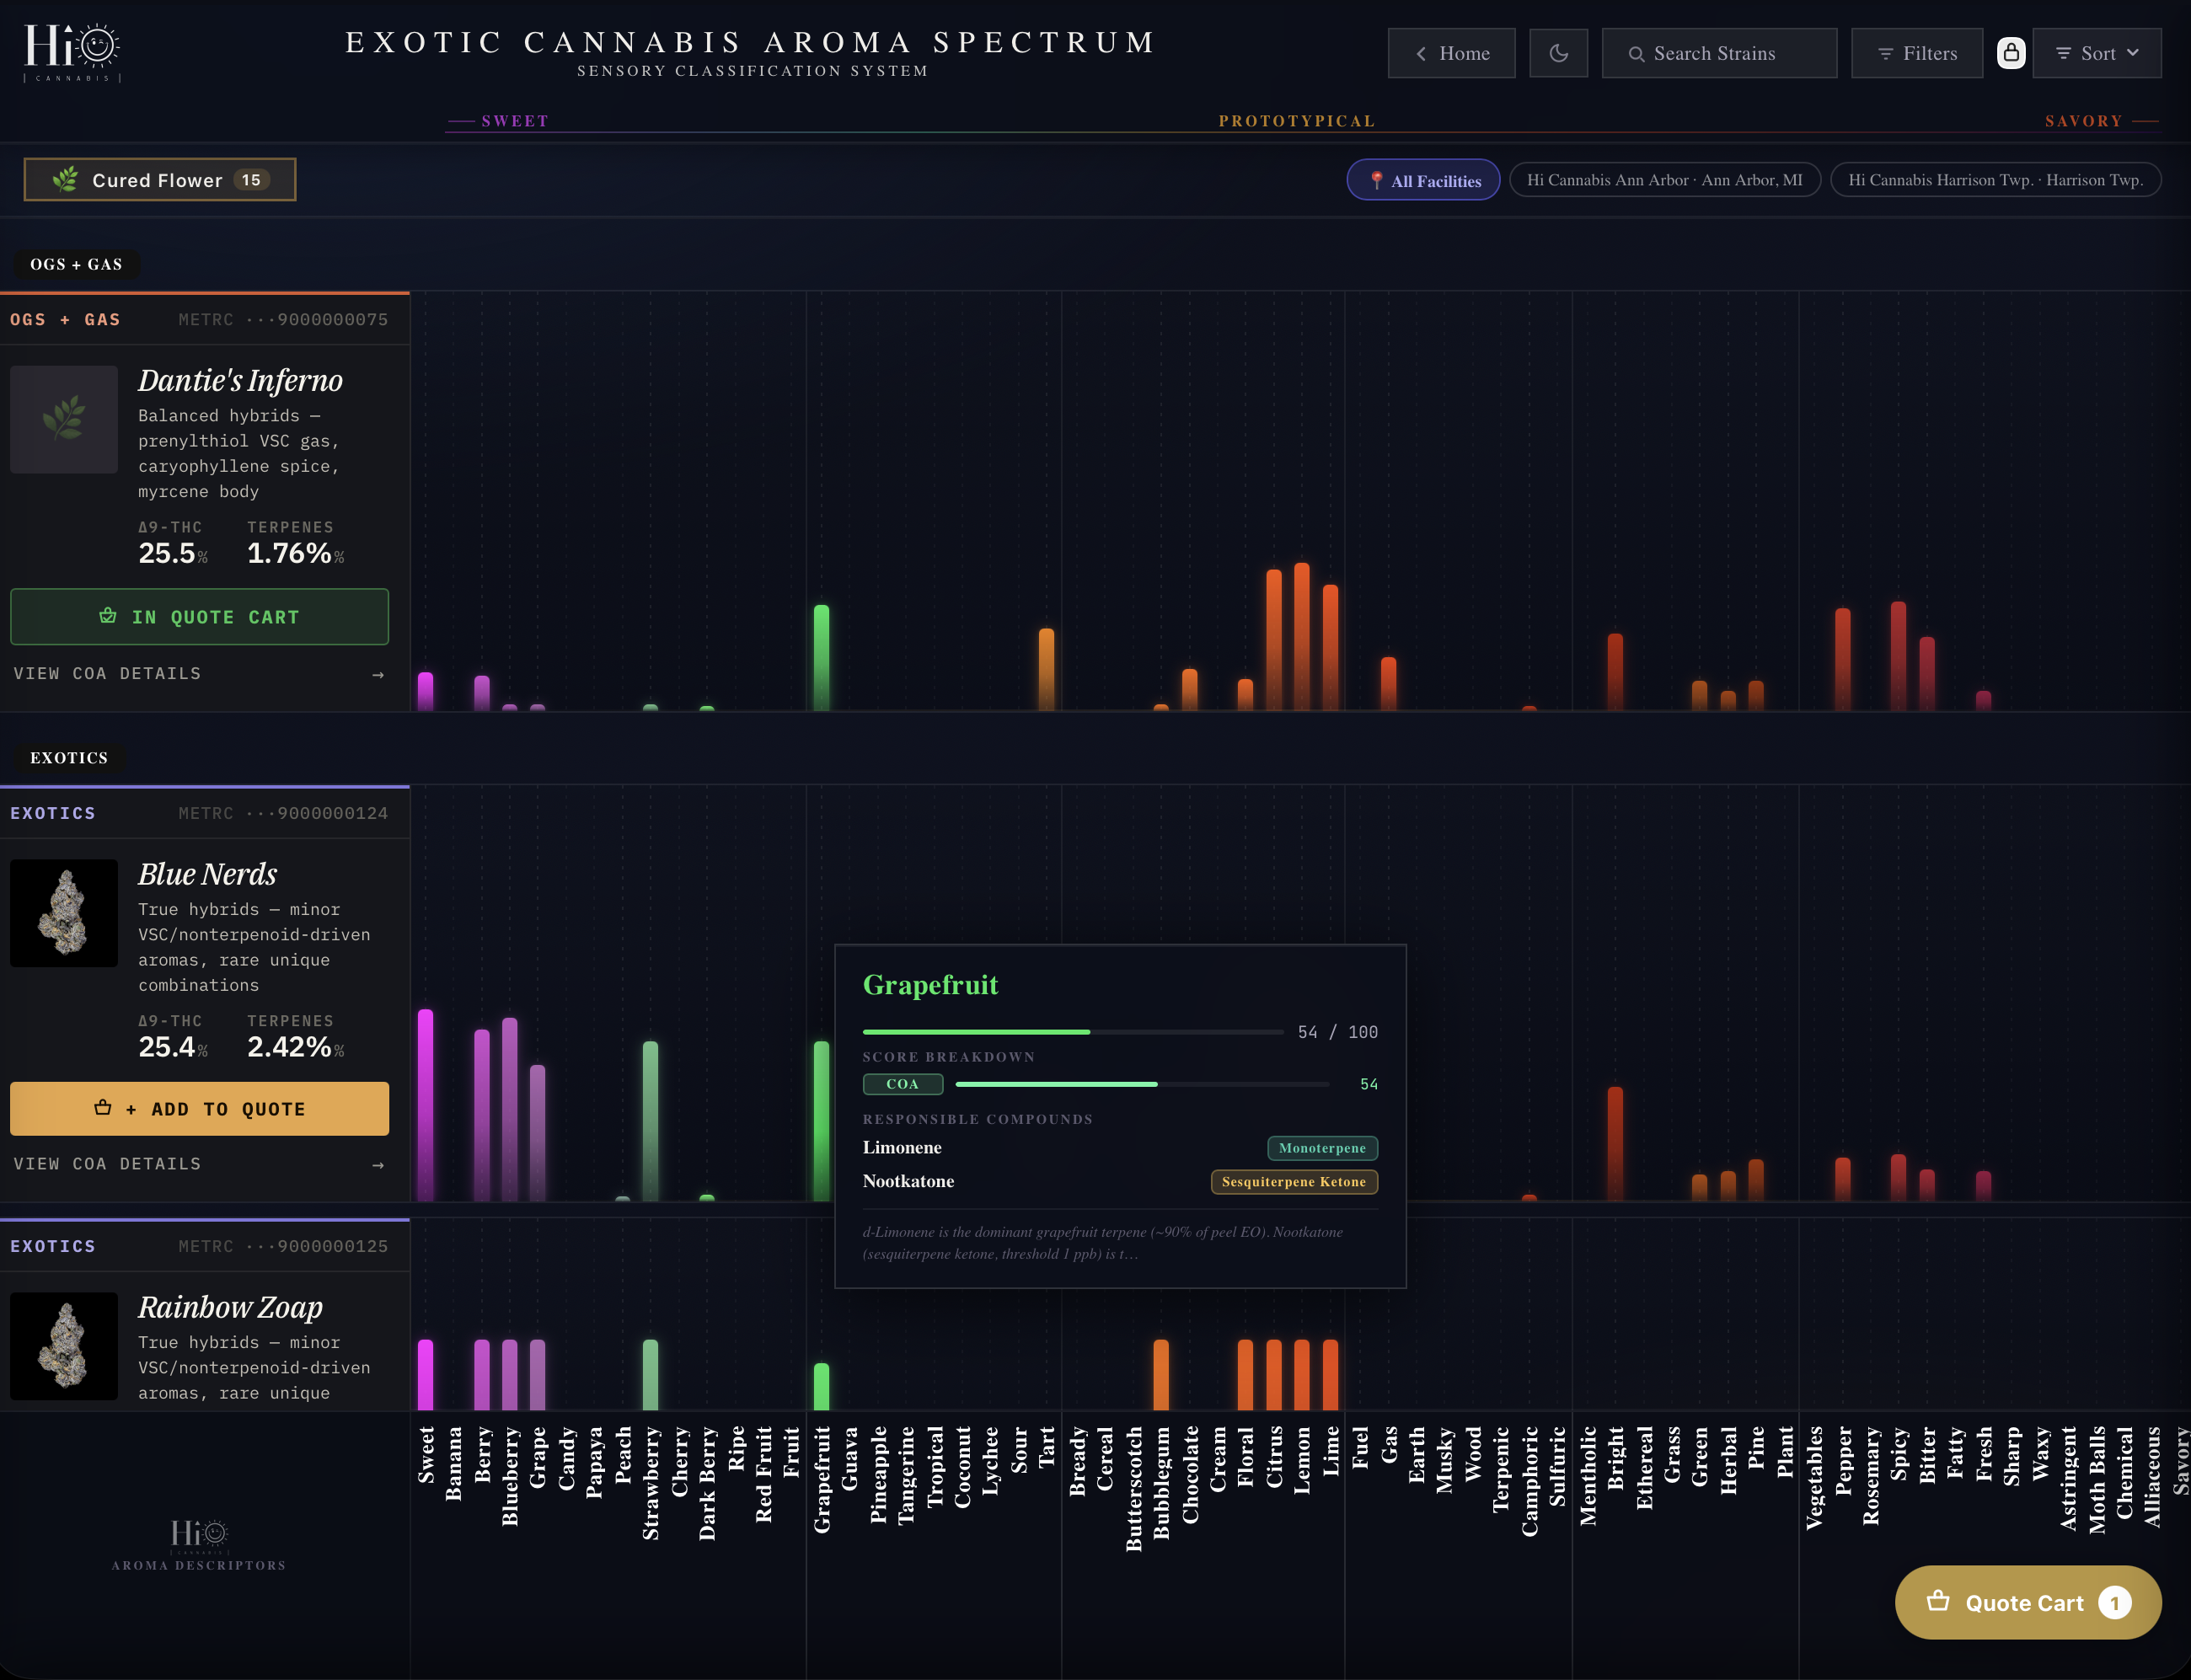Click the OGS + GAS section label
The height and width of the screenshot is (1680, 2191).
76,264
